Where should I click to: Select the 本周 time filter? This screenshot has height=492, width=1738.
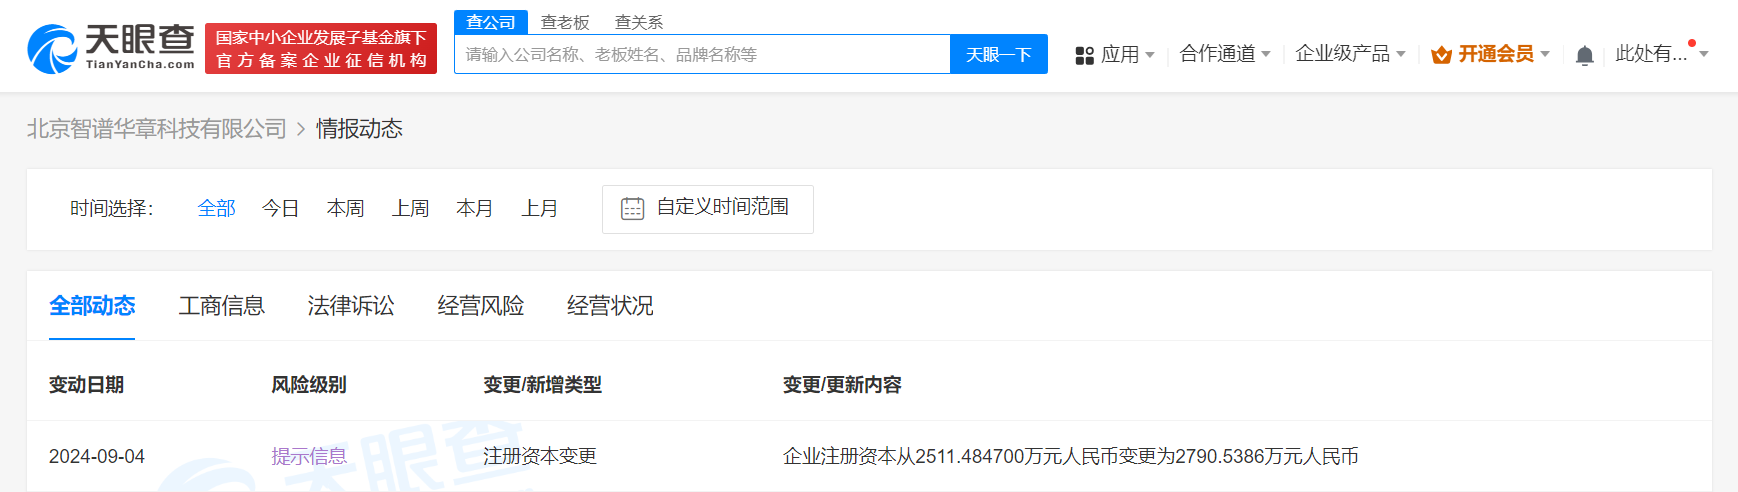click(x=346, y=208)
